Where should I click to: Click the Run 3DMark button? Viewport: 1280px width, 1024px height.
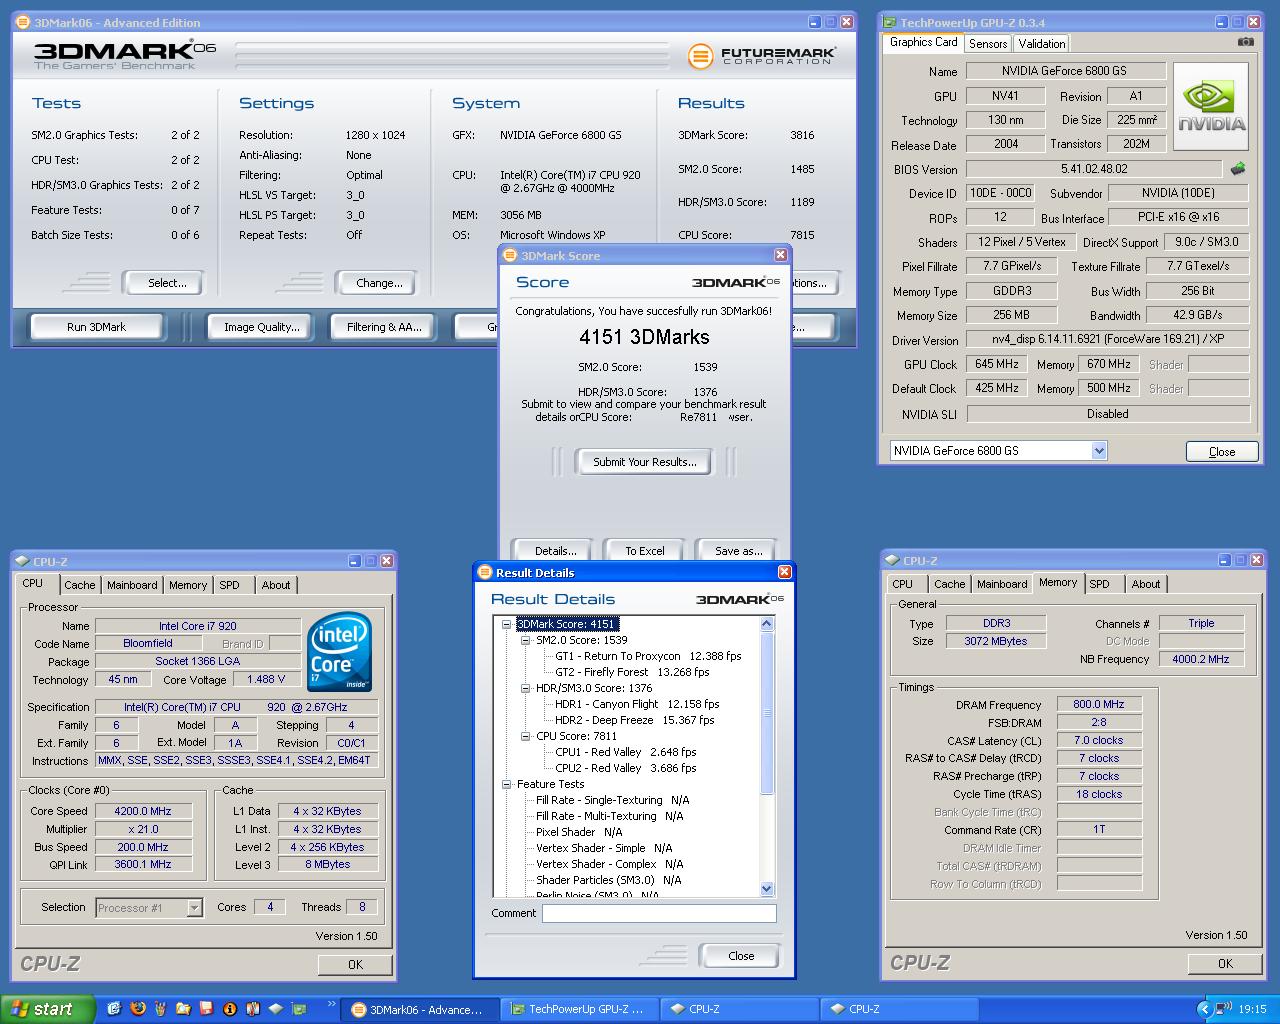coord(97,327)
